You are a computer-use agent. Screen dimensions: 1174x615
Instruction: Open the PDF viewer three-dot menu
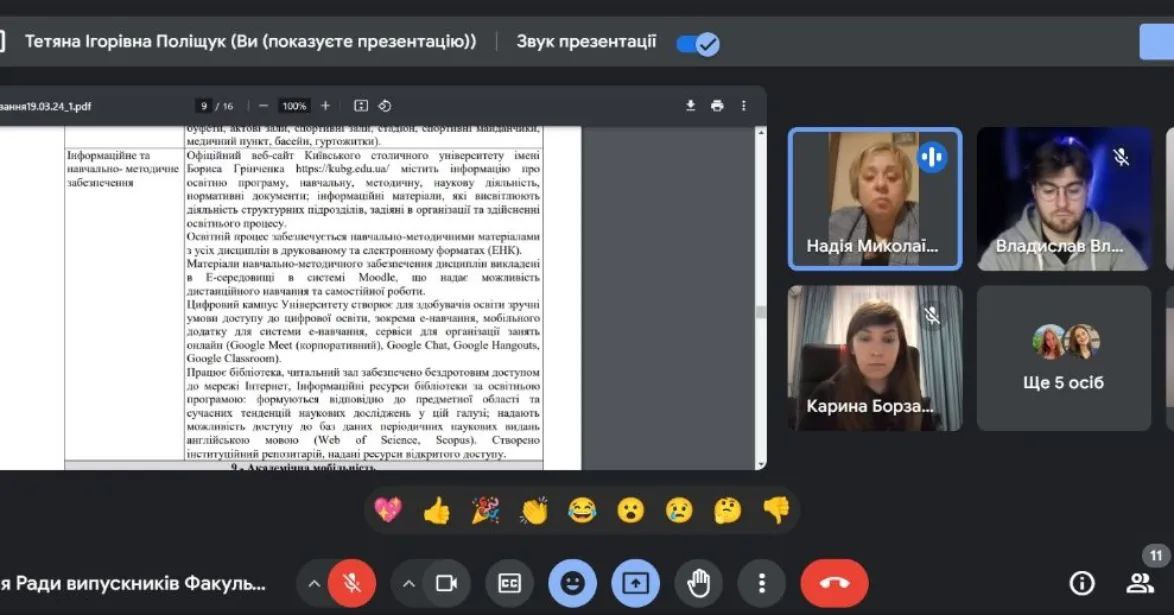click(x=743, y=106)
